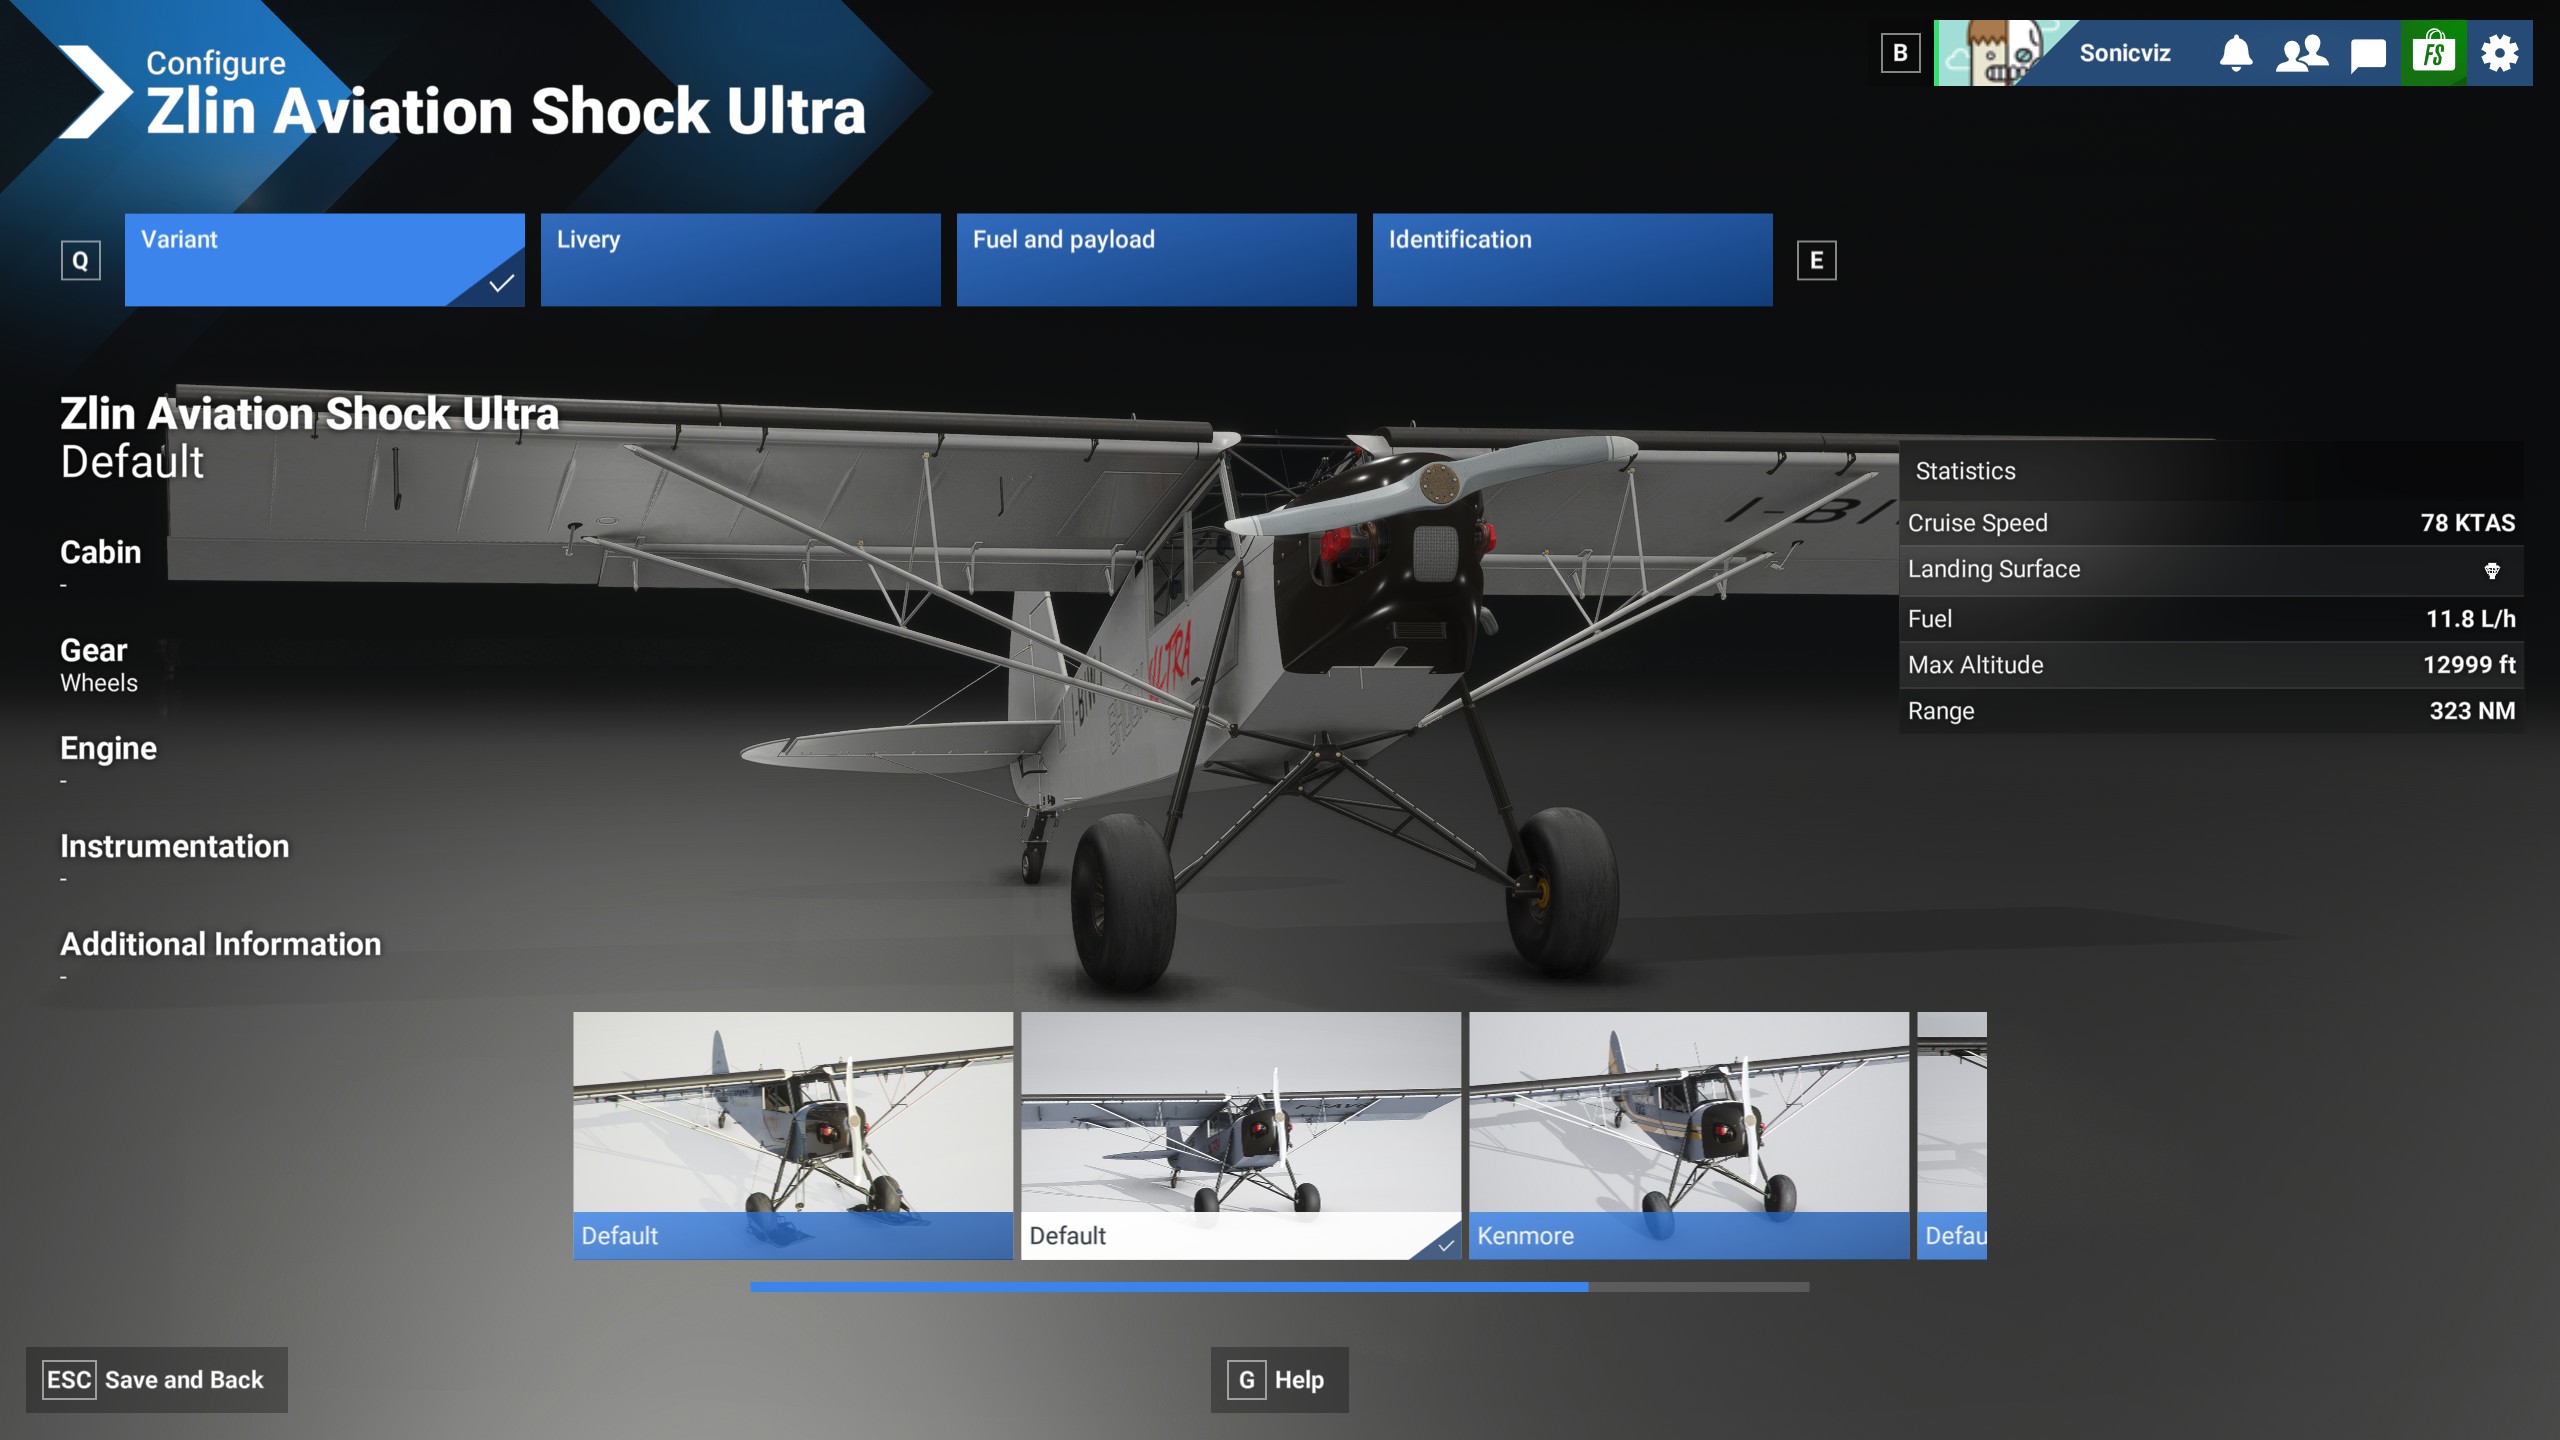This screenshot has height=1440, width=2560.
Task: Select the checked Default variant thumbnail
Action: pos(1241,1135)
